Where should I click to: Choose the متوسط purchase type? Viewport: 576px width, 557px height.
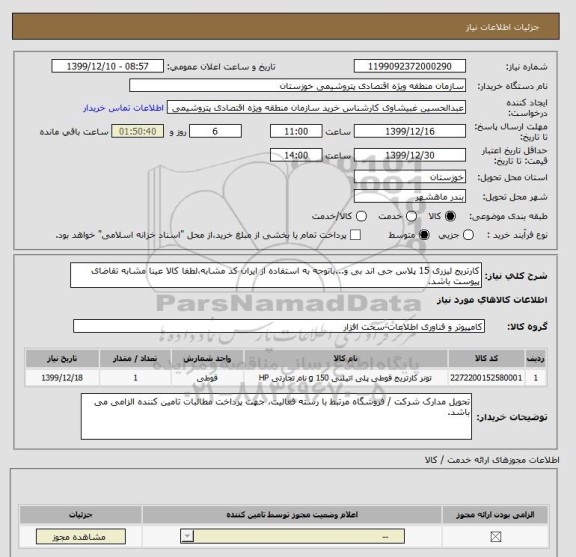point(424,235)
